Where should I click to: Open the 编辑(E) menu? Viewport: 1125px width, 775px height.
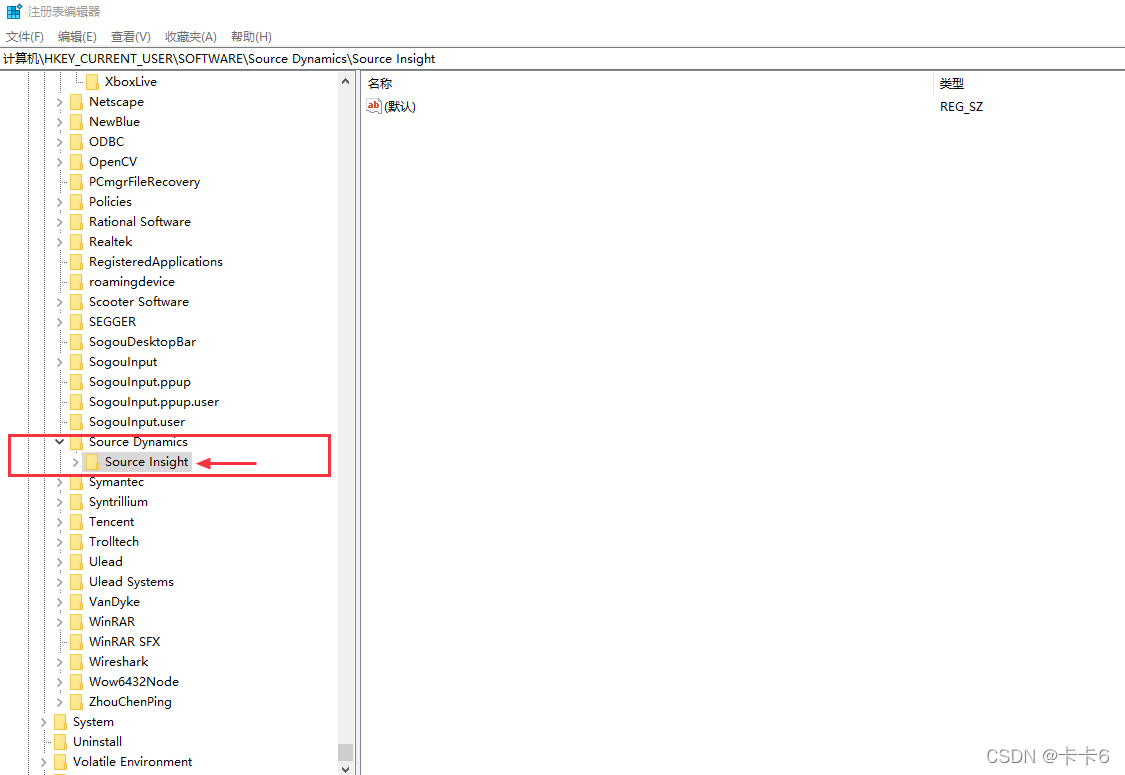tap(77, 37)
